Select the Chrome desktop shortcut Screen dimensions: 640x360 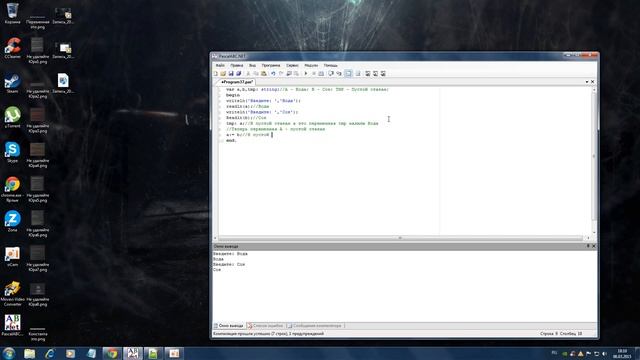pos(12,189)
